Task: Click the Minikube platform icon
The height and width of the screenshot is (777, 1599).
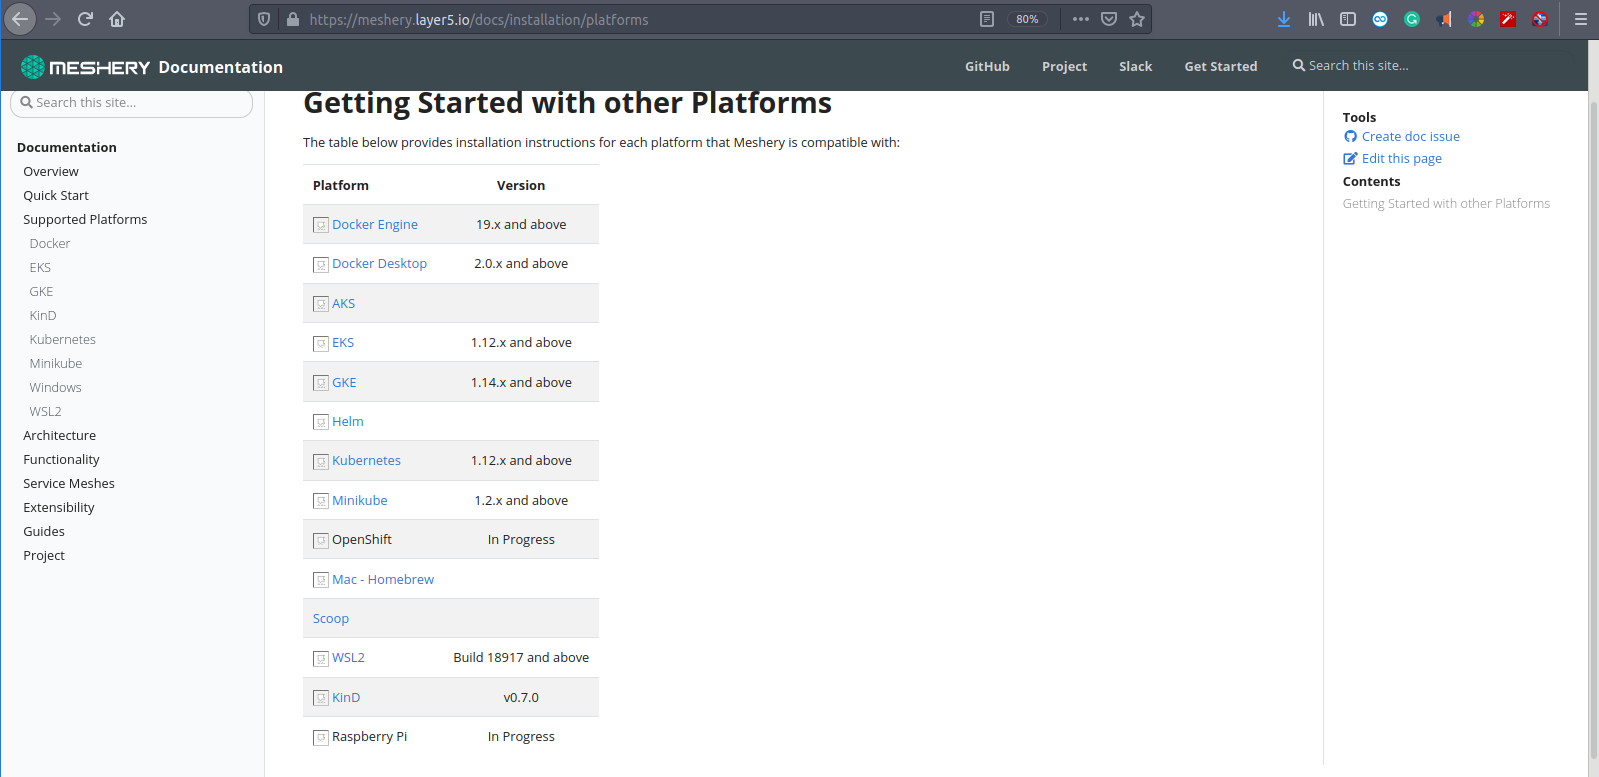Action: click(x=321, y=501)
